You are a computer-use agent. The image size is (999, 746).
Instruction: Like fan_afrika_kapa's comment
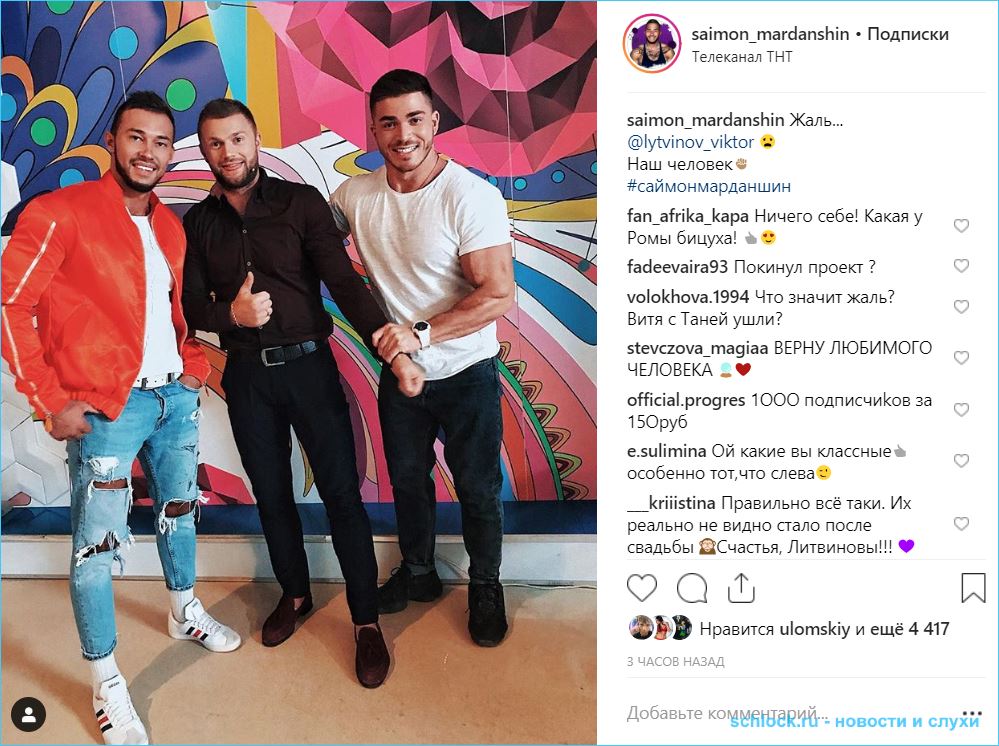pyautogui.click(x=961, y=226)
